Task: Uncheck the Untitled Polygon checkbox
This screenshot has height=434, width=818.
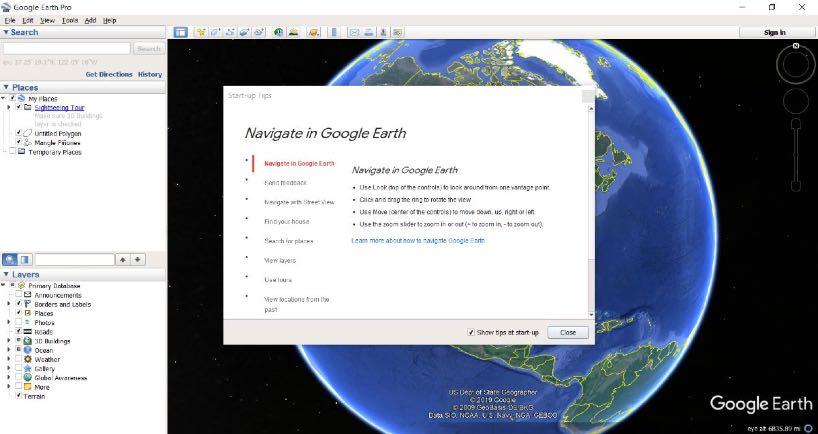Action: [19, 133]
